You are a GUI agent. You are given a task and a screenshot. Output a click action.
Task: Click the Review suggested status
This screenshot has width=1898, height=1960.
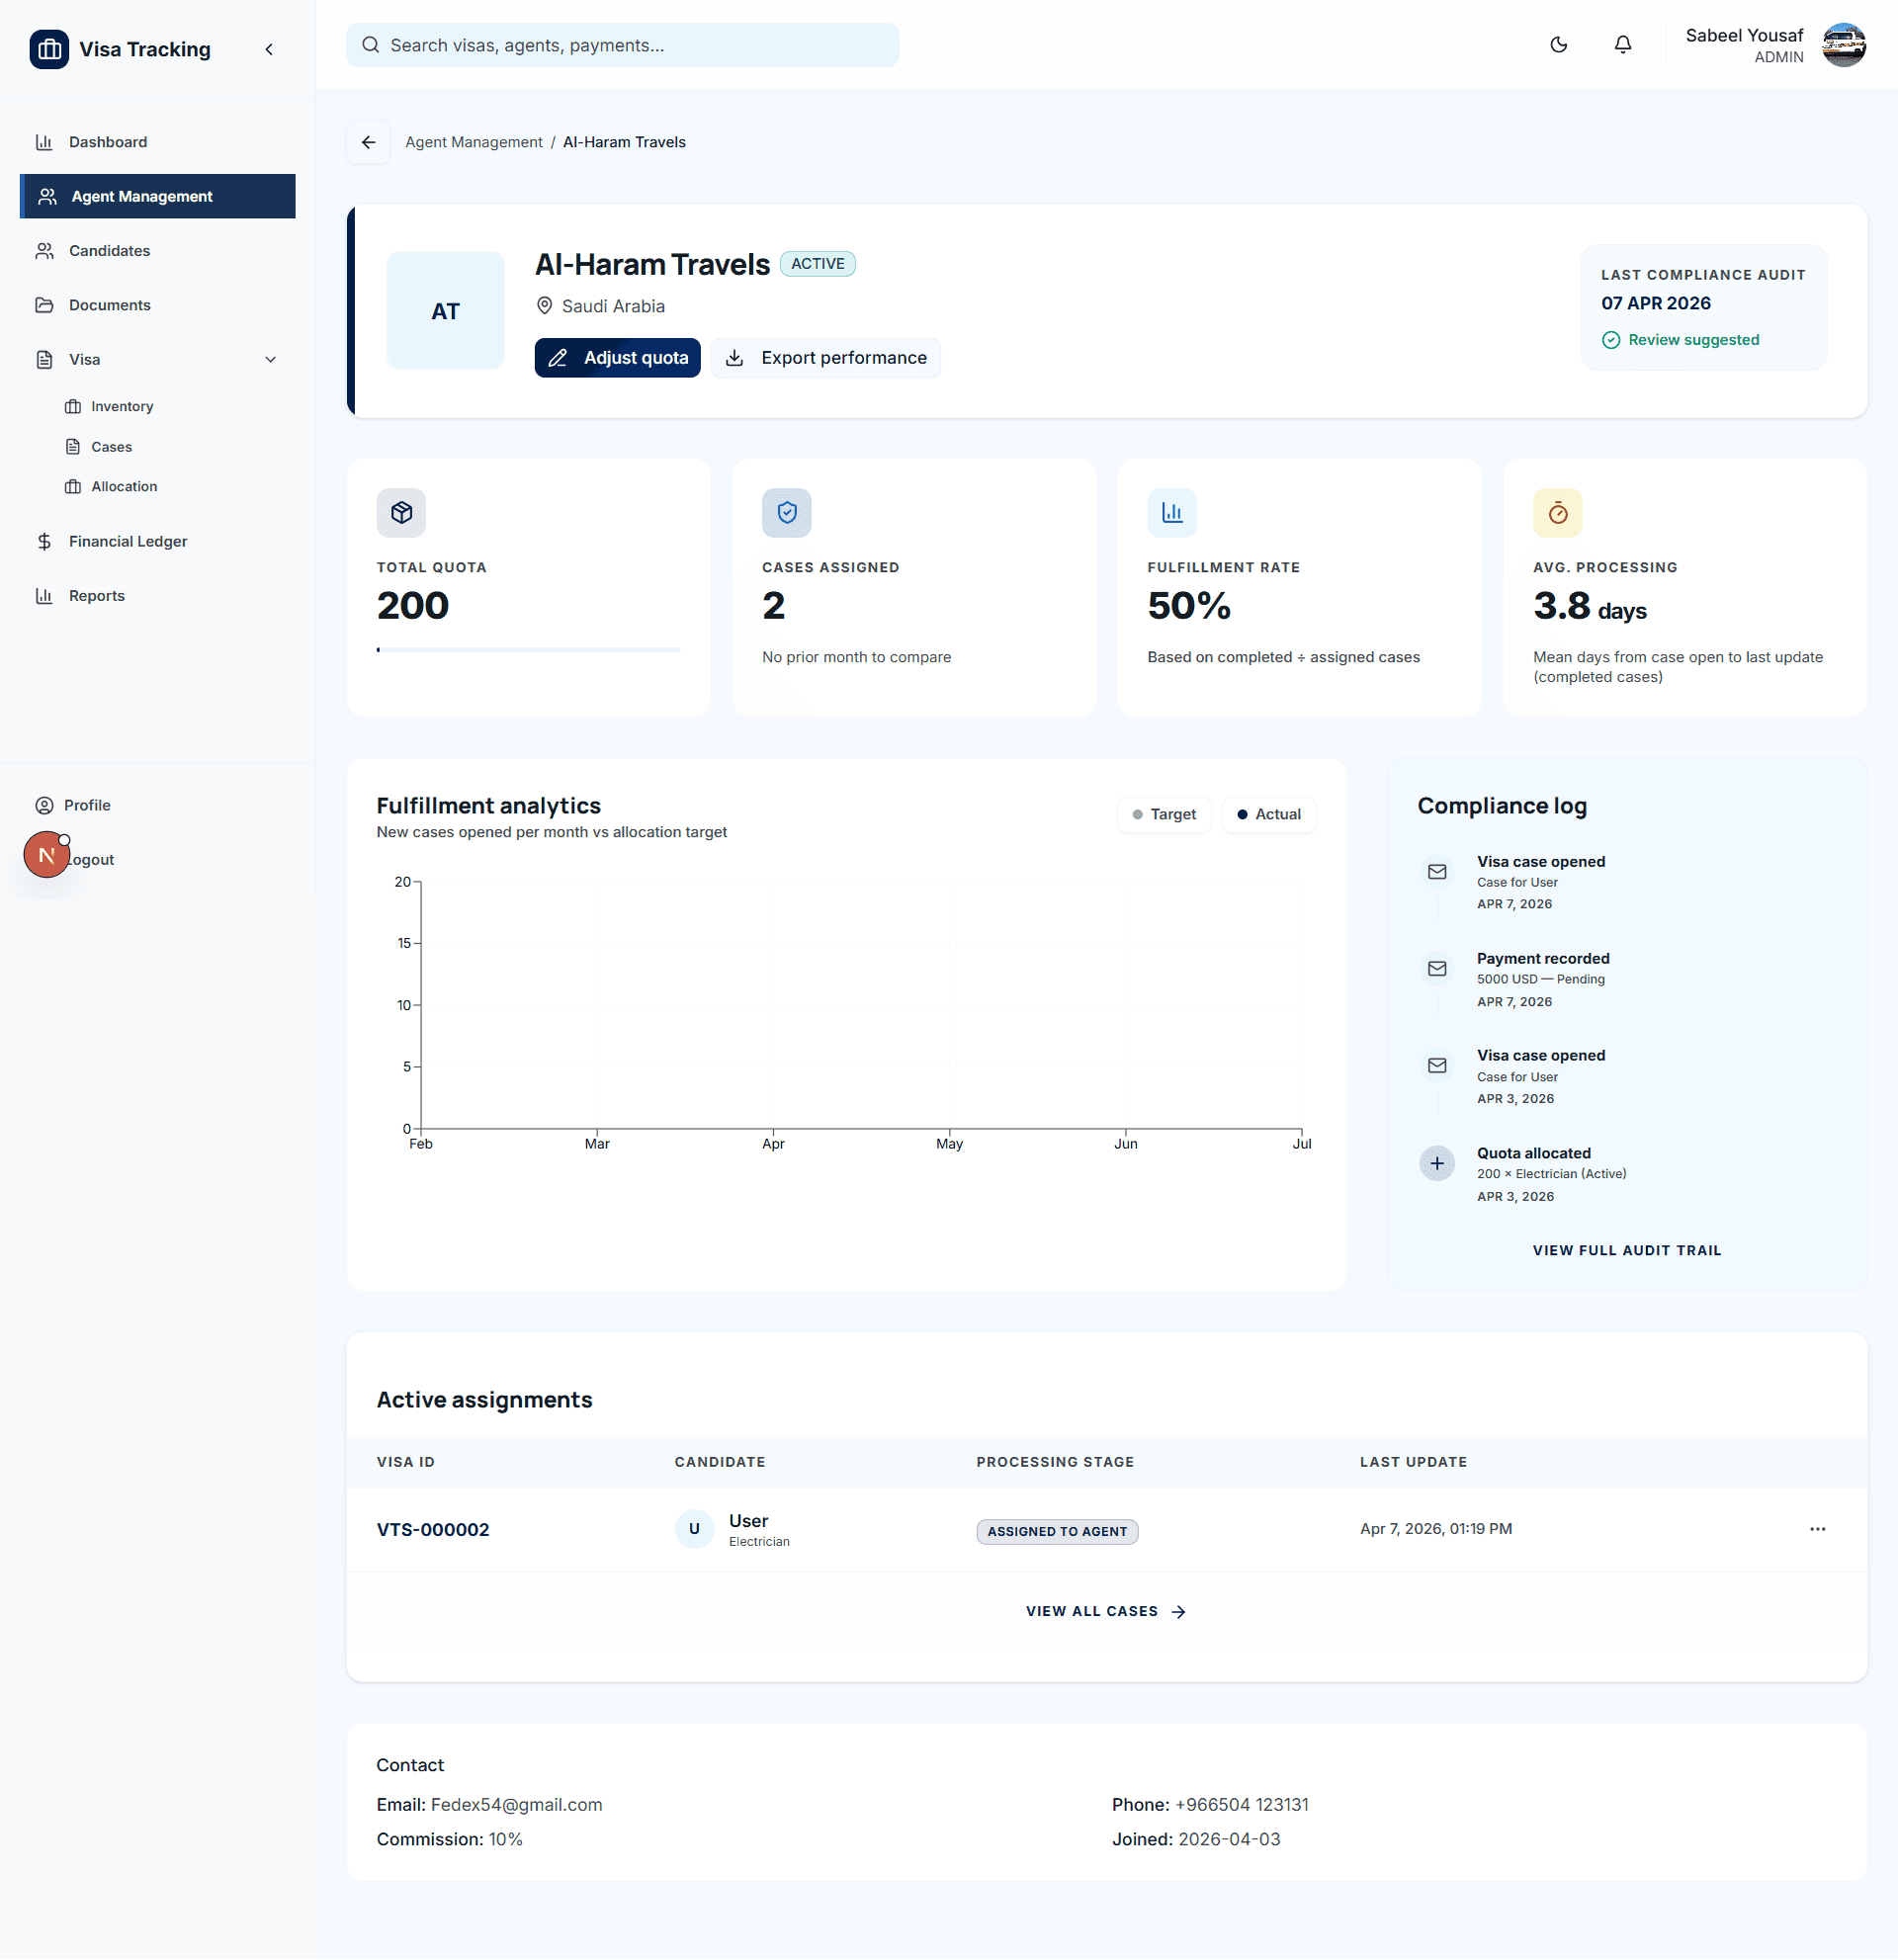pyautogui.click(x=1680, y=340)
